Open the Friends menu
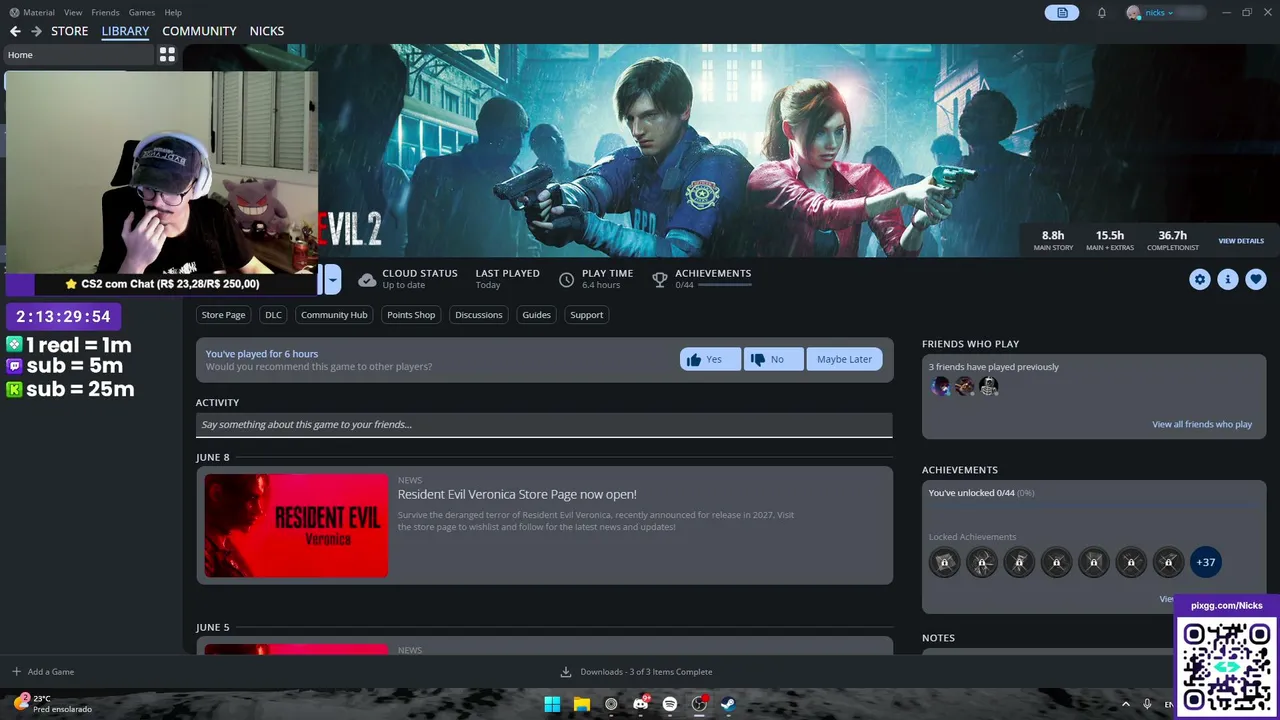 [105, 13]
